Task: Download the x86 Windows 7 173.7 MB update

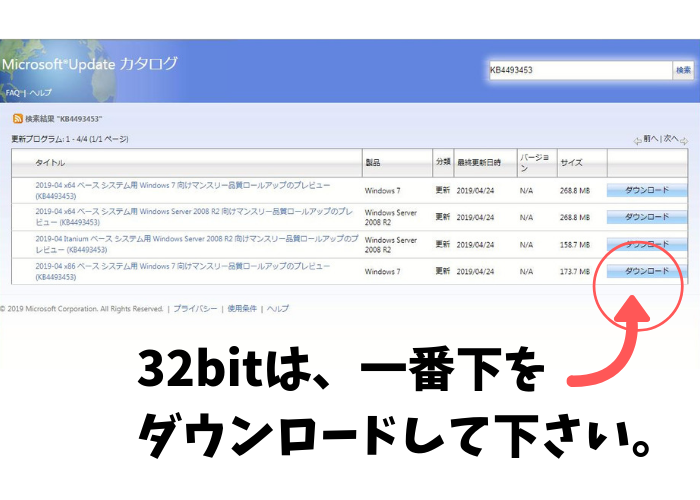Action: (x=646, y=271)
